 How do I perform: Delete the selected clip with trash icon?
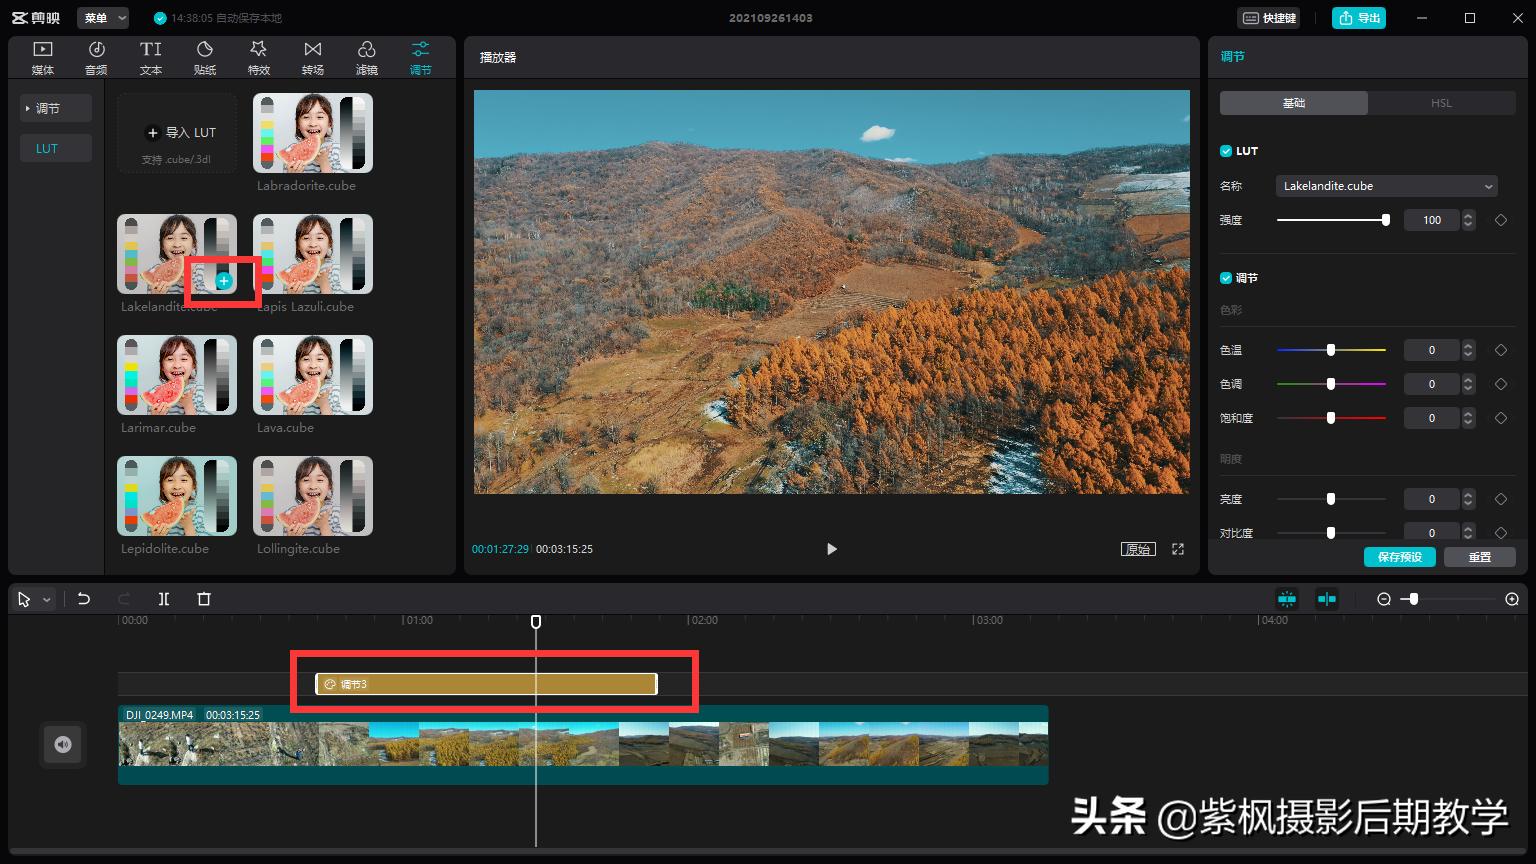click(x=204, y=599)
